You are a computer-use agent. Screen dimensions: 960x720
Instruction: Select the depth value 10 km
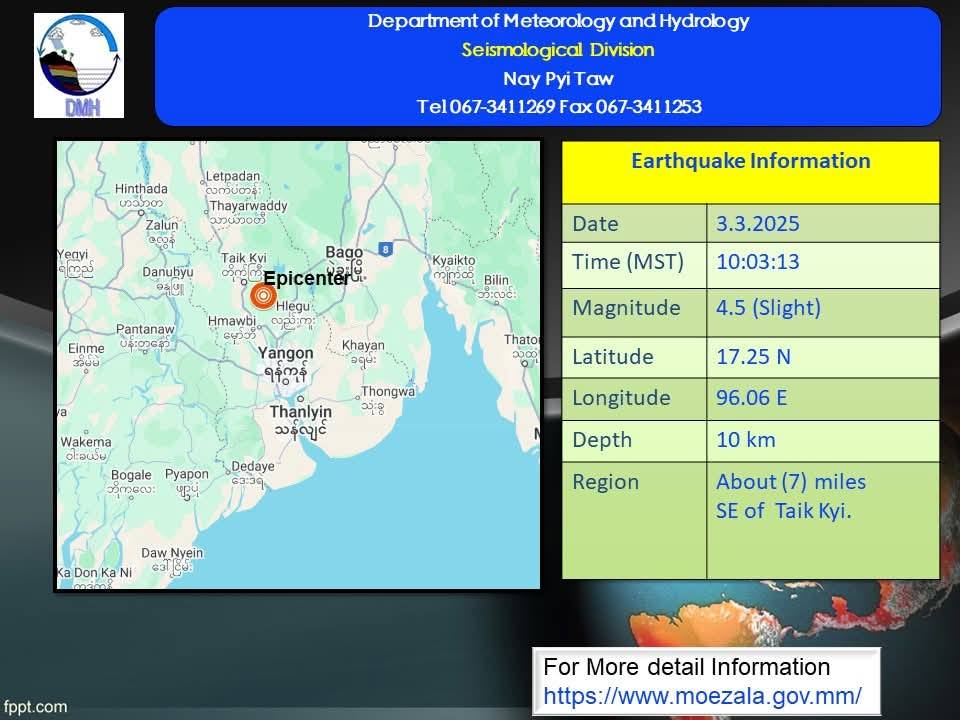tap(746, 440)
